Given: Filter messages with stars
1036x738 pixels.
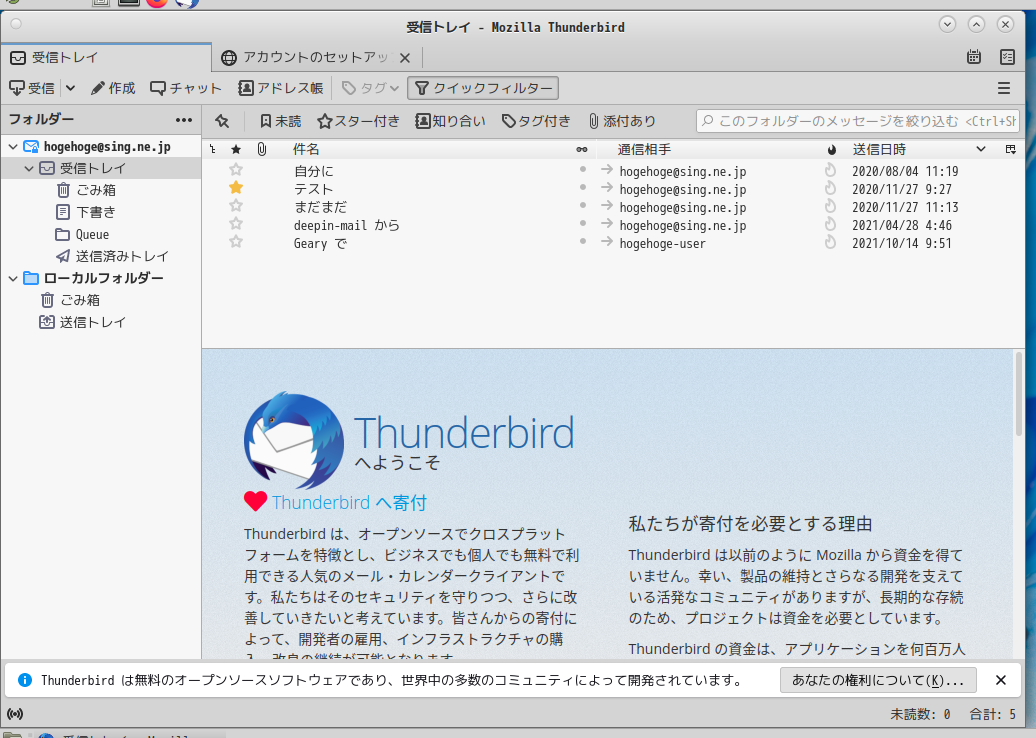Looking at the screenshot, I should tap(358, 121).
